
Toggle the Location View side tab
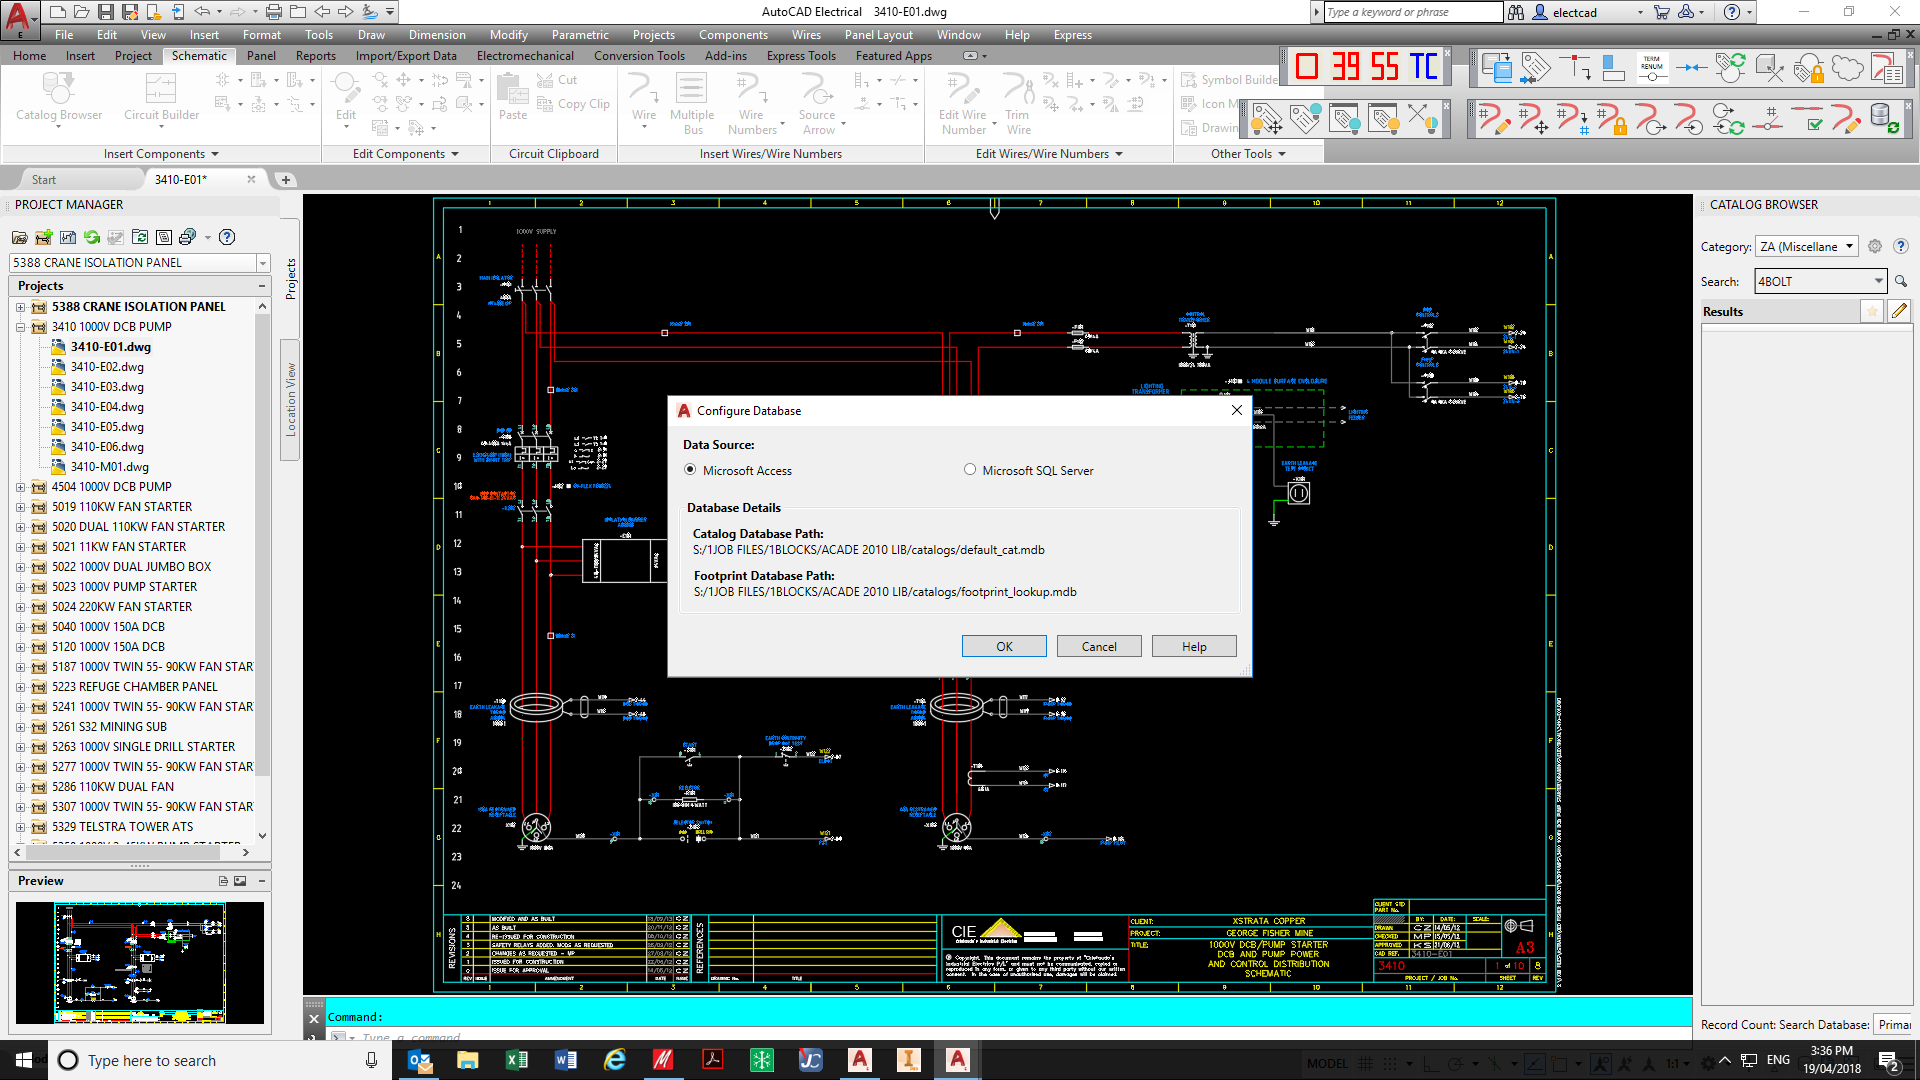291,400
